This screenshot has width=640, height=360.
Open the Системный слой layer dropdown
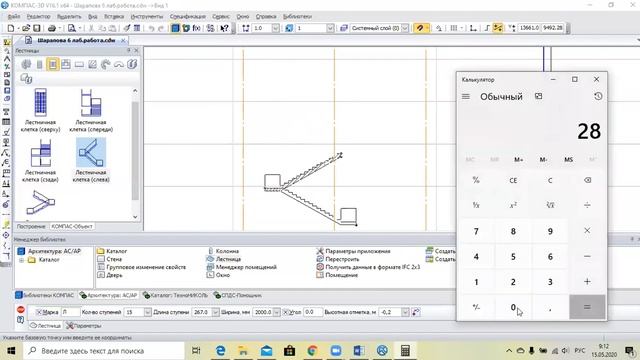(405, 28)
